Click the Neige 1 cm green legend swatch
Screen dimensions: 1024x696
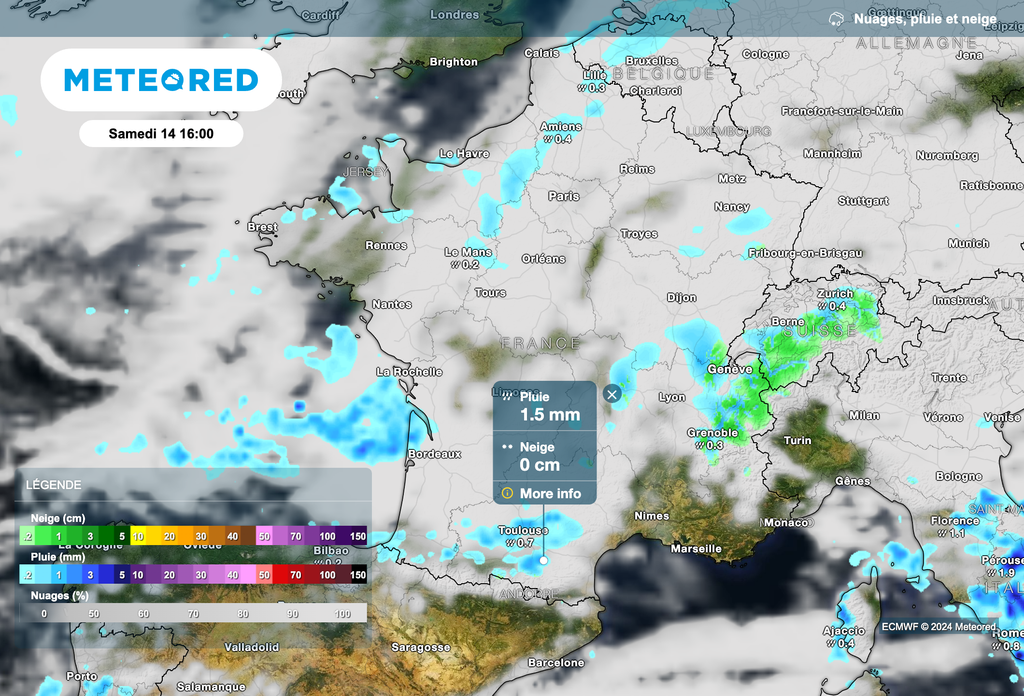point(59,536)
